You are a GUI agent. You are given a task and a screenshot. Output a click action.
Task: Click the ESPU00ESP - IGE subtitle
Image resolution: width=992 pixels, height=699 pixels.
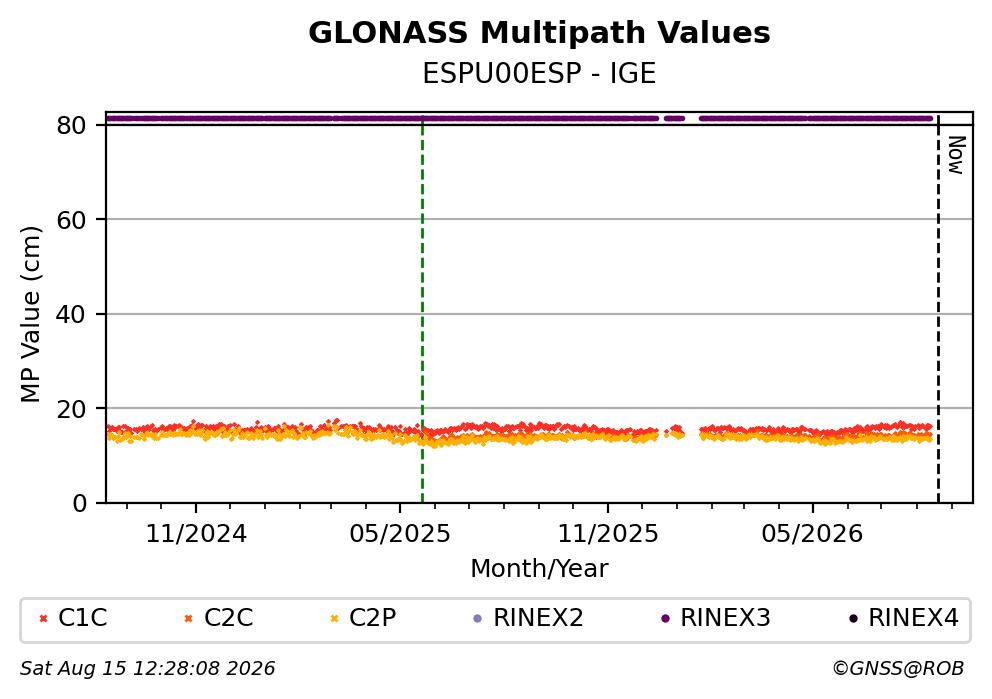tap(539, 74)
